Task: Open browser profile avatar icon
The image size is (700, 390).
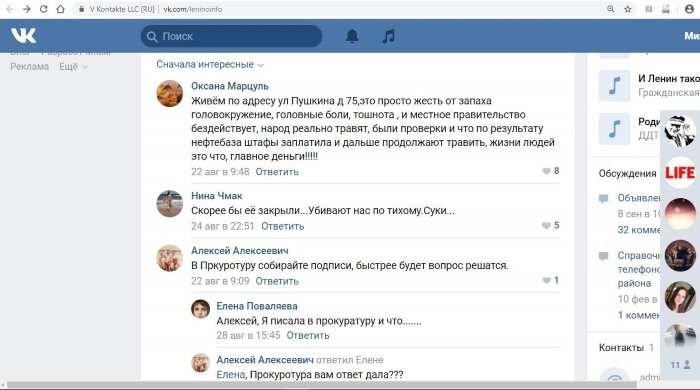Action: (689, 9)
